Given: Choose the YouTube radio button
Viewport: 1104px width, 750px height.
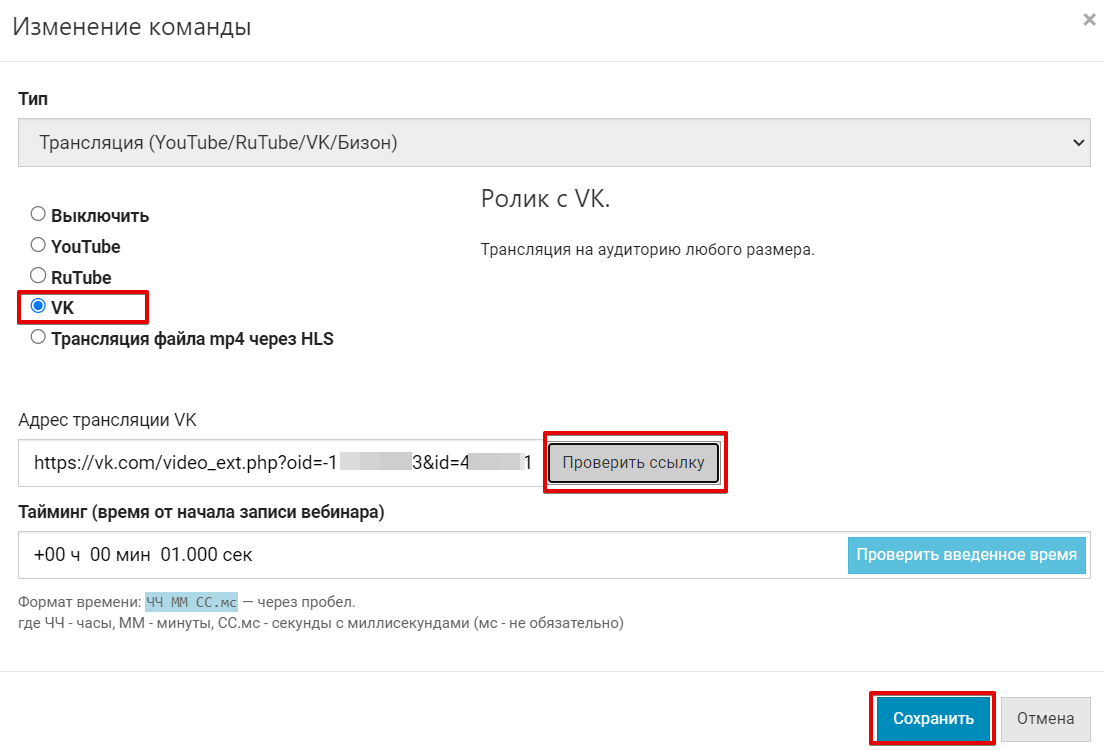Looking at the screenshot, I should [38, 245].
